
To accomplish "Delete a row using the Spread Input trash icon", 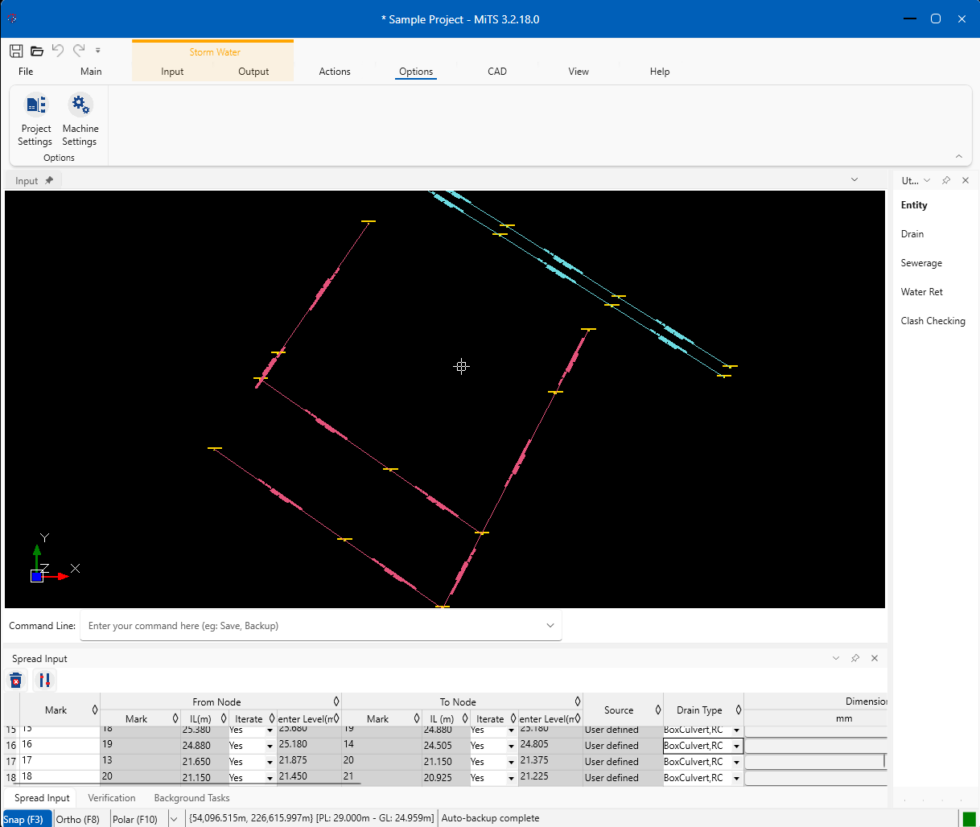I will pos(15,680).
